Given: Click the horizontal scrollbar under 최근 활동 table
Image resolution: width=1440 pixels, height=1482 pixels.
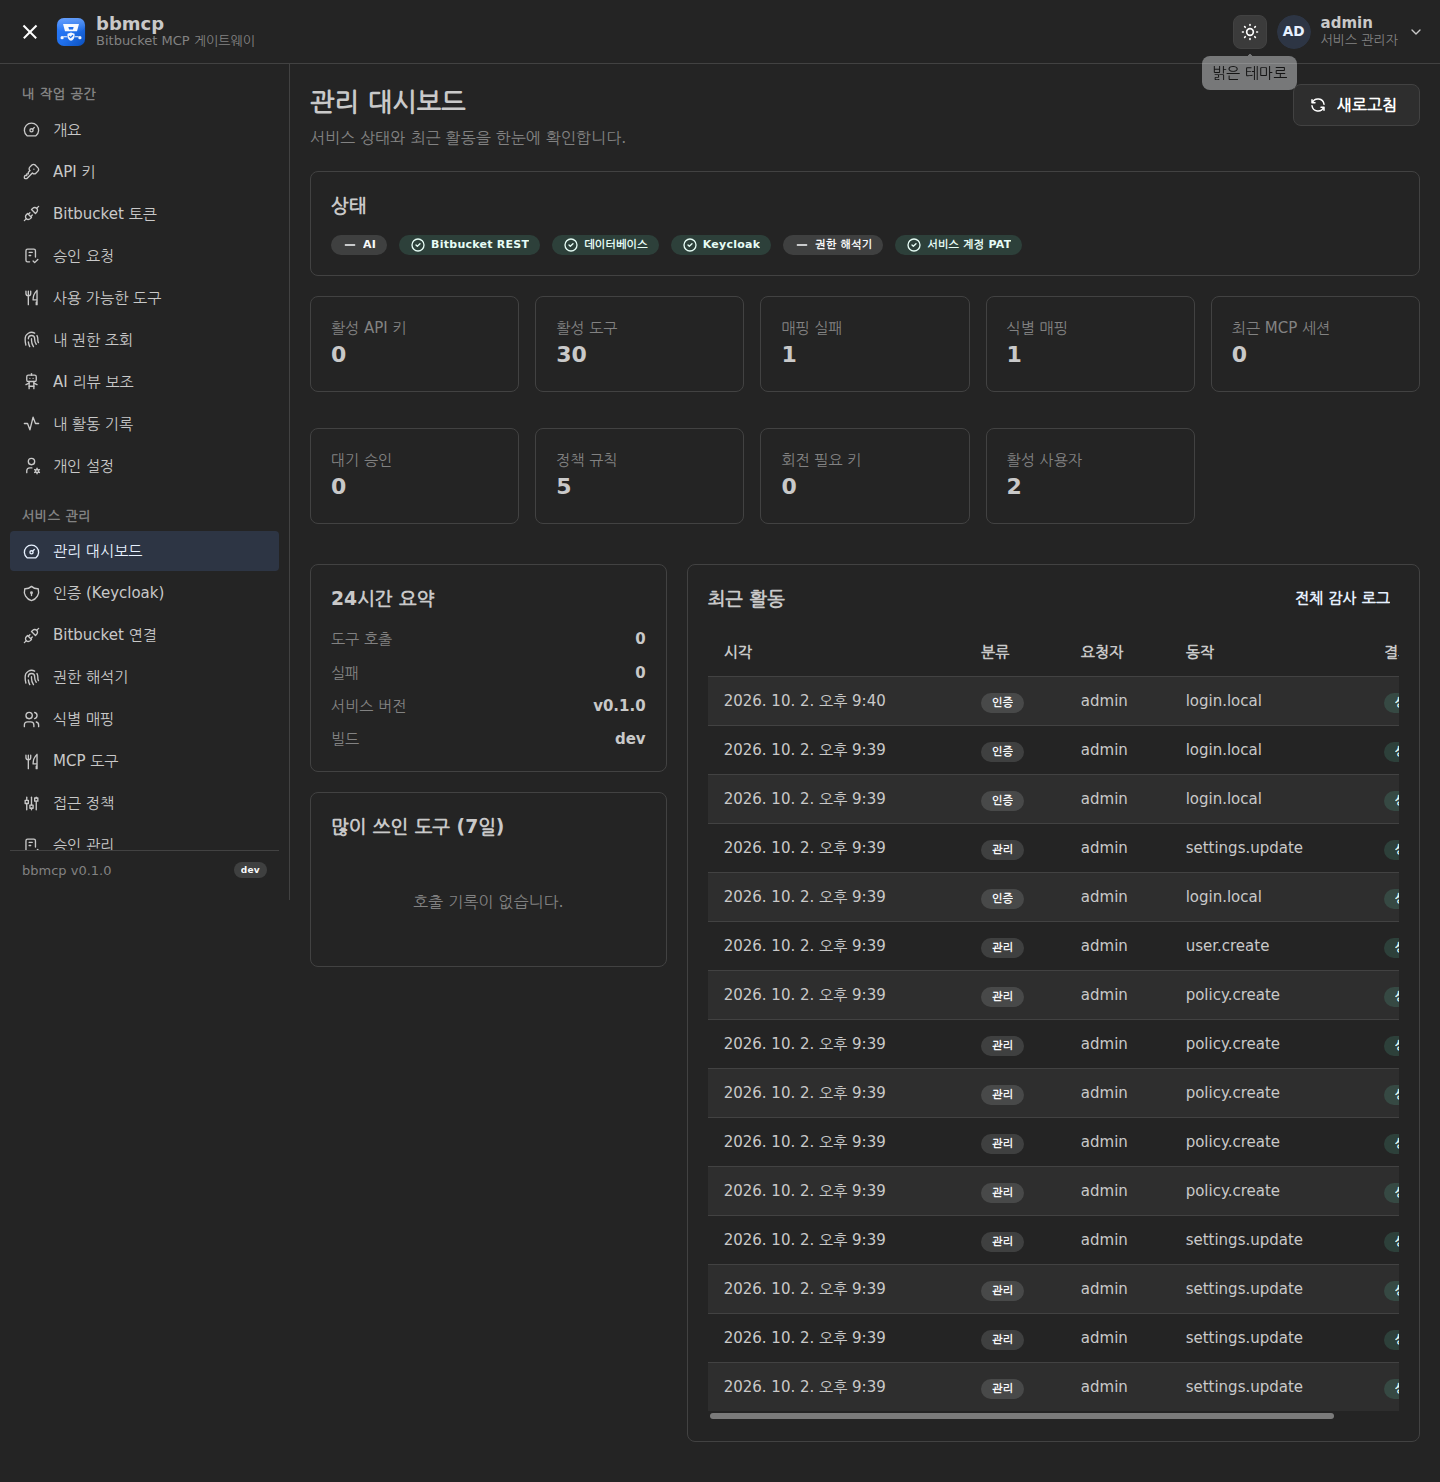Looking at the screenshot, I should (1022, 1416).
